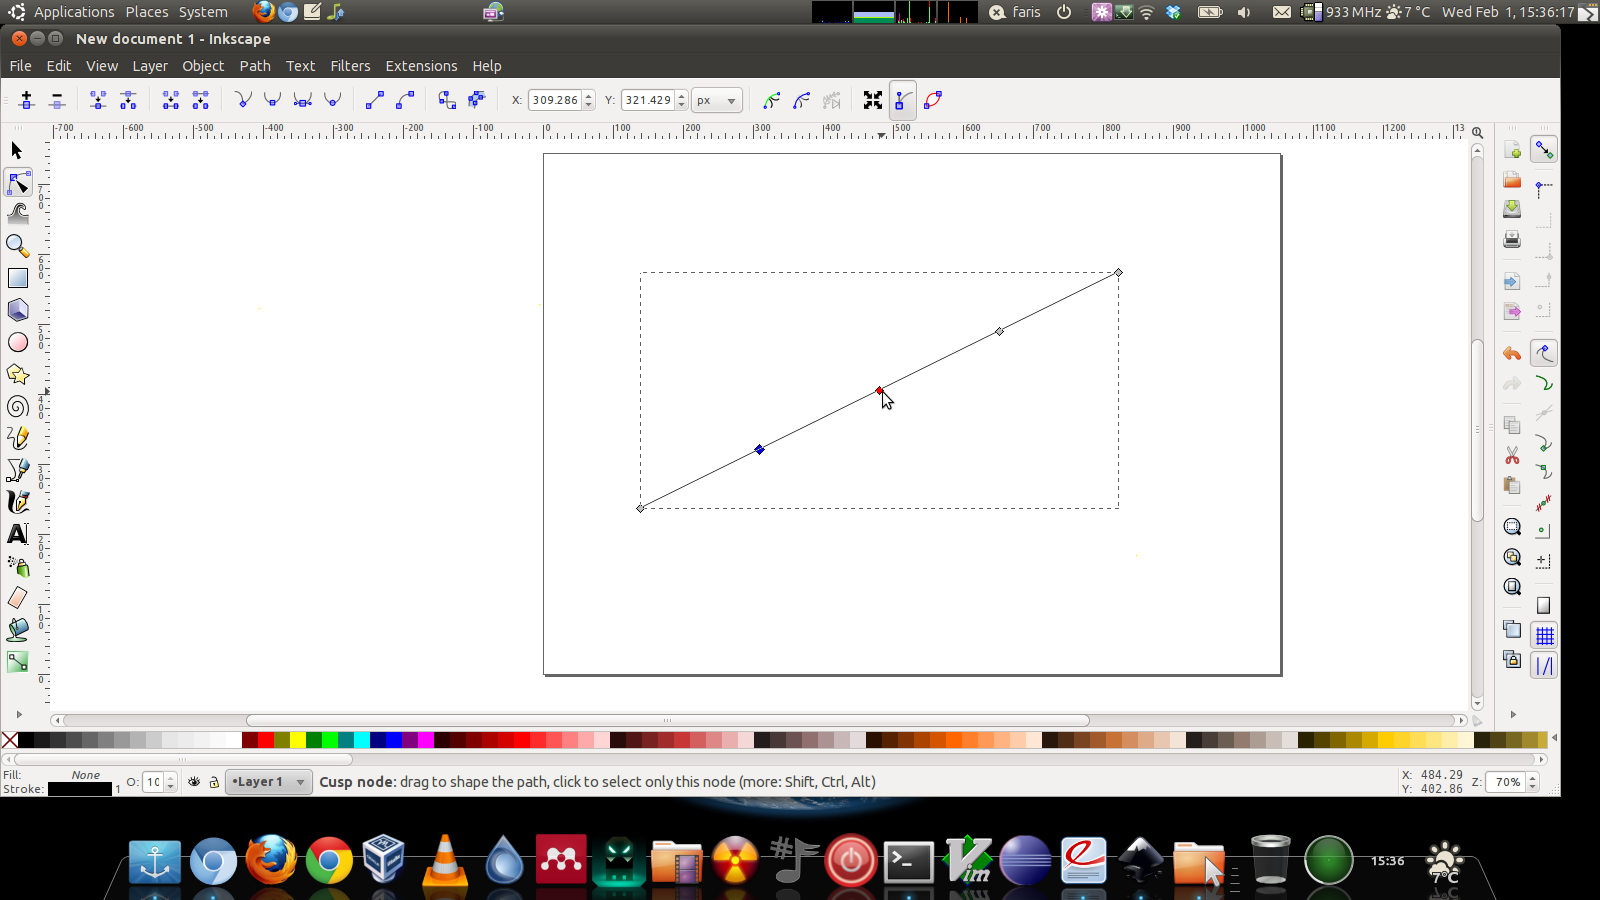The height and width of the screenshot is (900, 1600).
Task: Open the Extensions menu
Action: click(x=421, y=66)
